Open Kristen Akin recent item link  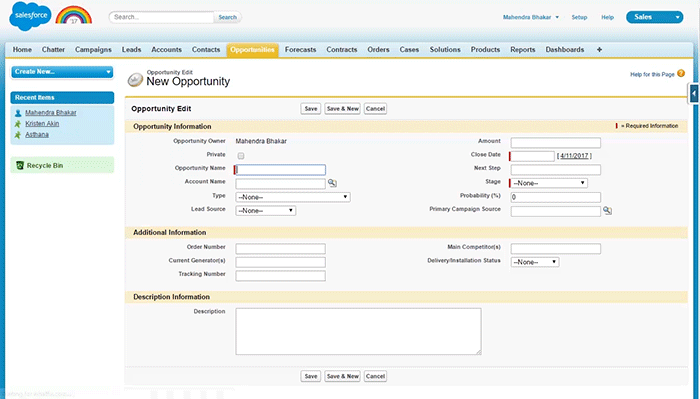tap(42, 124)
